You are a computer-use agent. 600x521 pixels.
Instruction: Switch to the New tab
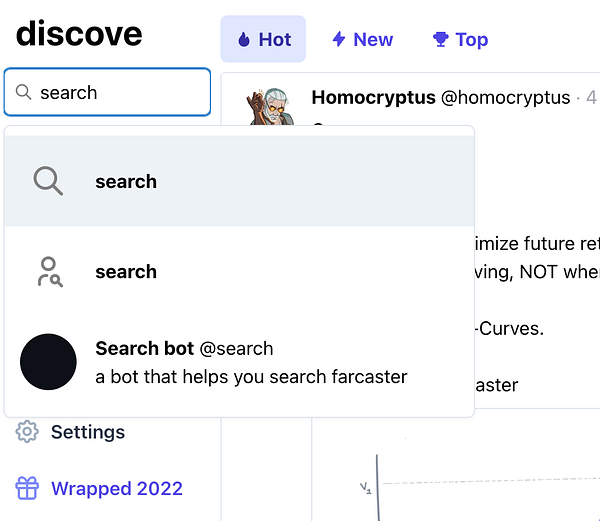pyautogui.click(x=361, y=40)
